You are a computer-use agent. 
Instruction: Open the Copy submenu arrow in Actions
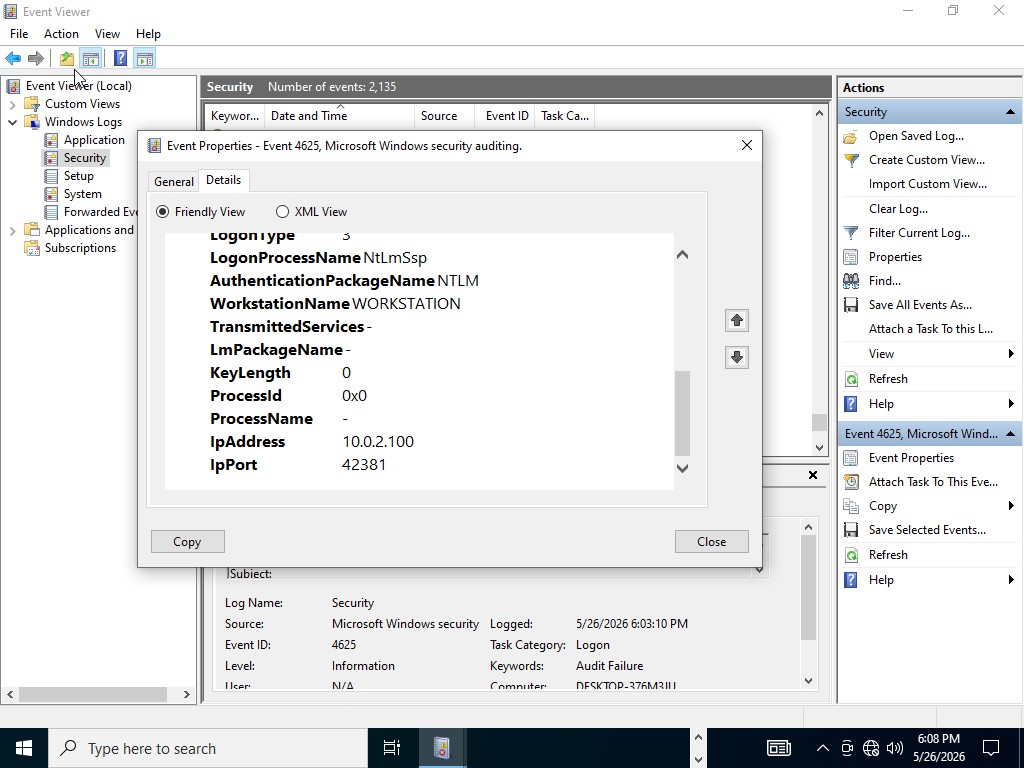tap(1011, 506)
